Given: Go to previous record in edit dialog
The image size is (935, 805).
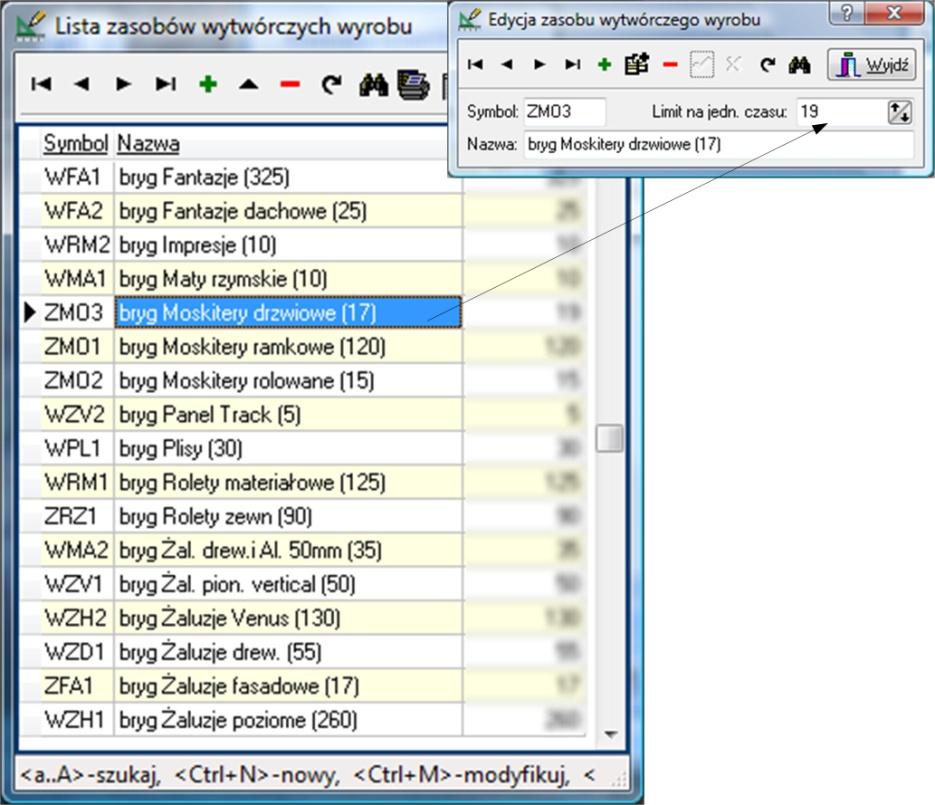Looking at the screenshot, I should [x=507, y=64].
